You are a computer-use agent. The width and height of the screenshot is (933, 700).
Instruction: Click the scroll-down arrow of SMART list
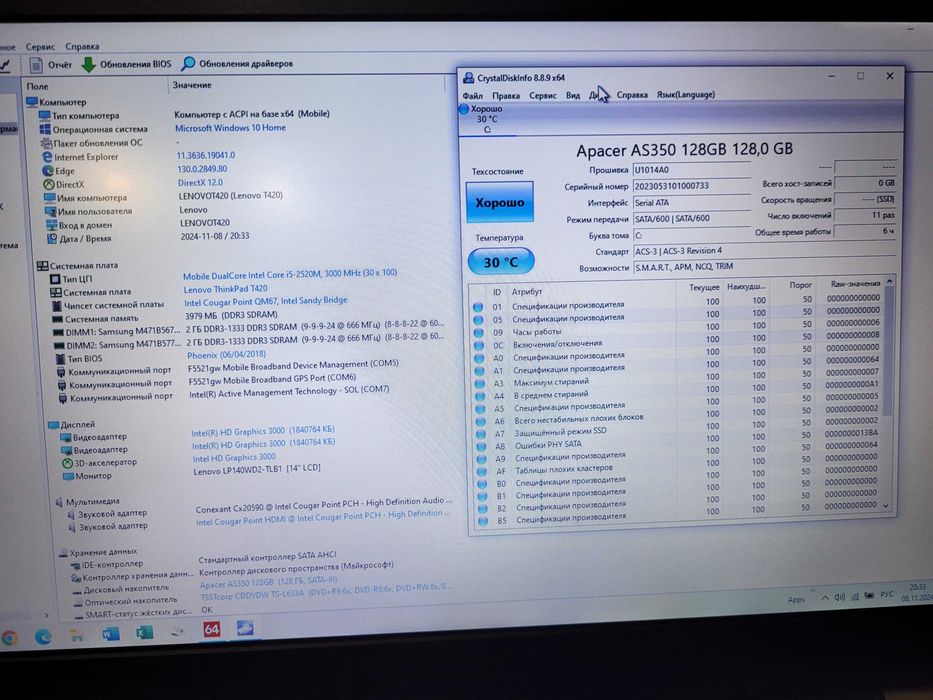[x=887, y=506]
